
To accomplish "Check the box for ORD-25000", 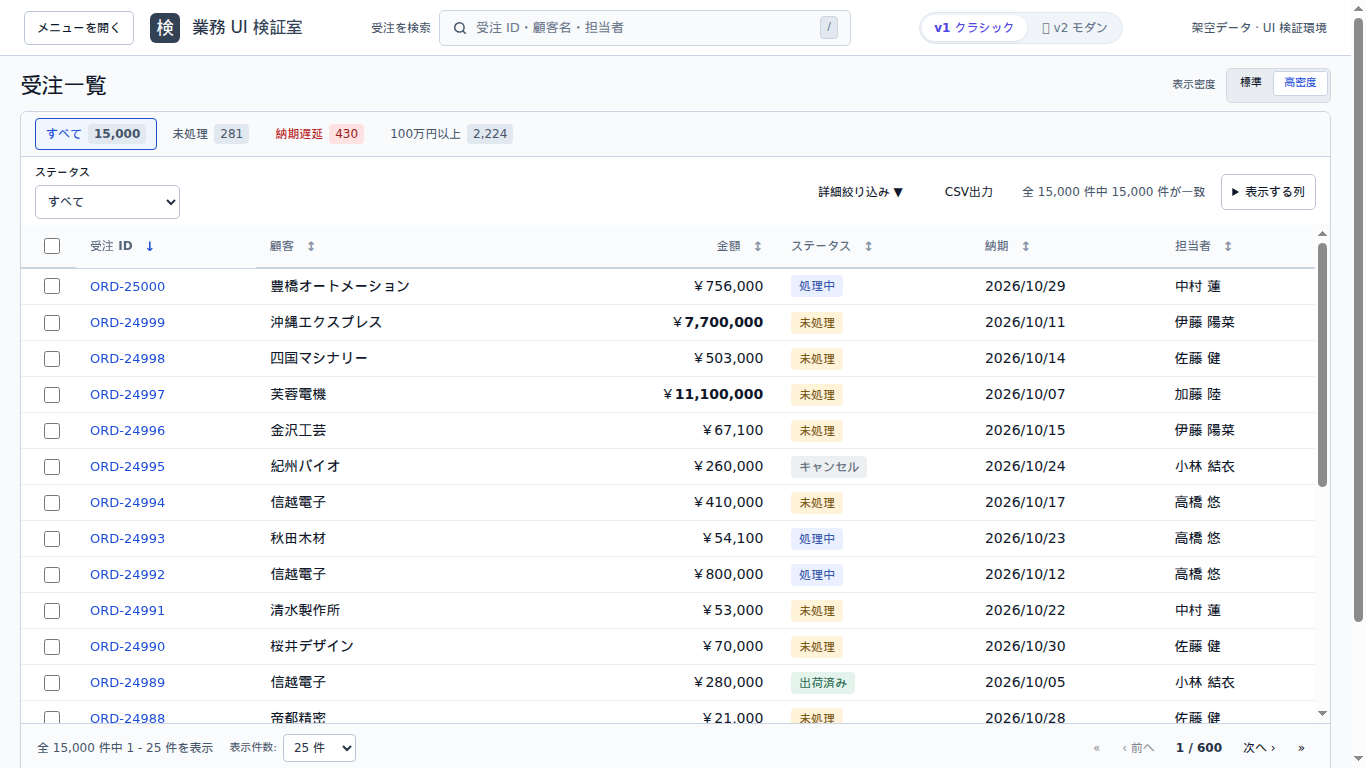I will 52,286.
